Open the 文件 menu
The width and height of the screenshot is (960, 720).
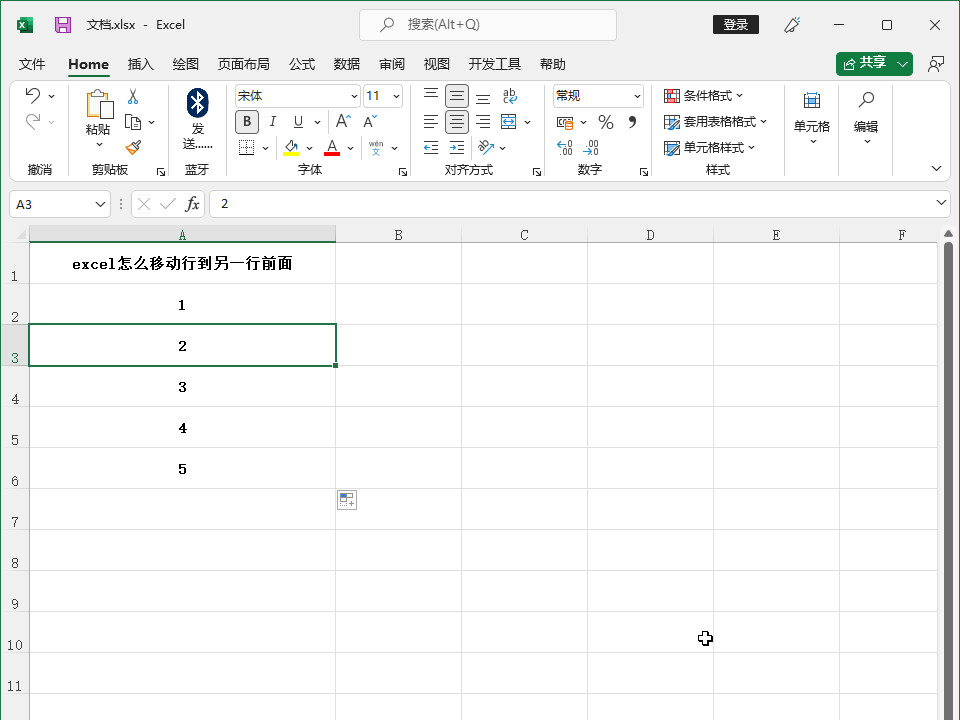(32, 64)
